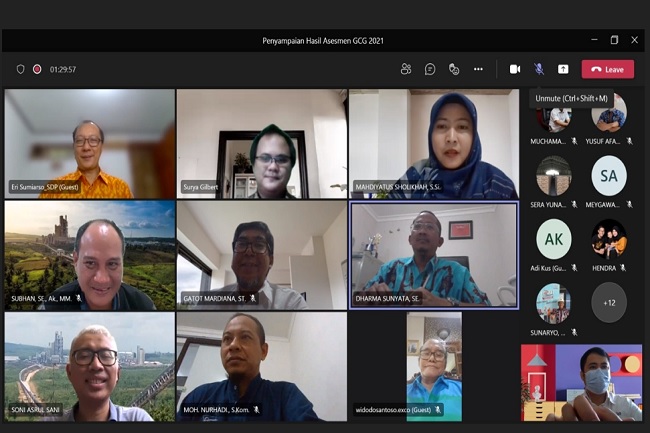Select the AK avatar for Adi Kus
Viewport: 650px width, 433px height.
(x=553, y=239)
